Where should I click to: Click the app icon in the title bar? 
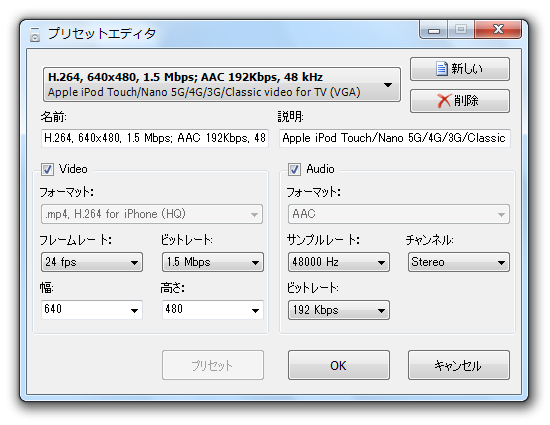coord(35,34)
